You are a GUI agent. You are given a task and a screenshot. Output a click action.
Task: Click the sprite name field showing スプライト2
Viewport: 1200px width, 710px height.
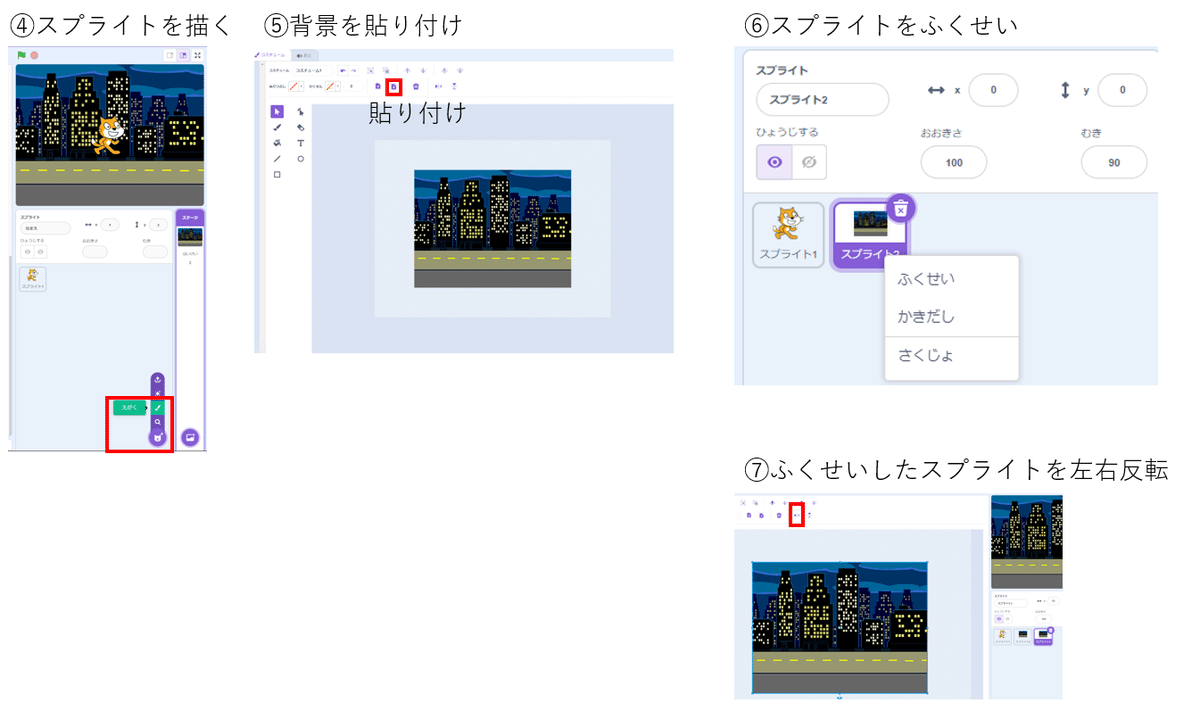[x=823, y=100]
